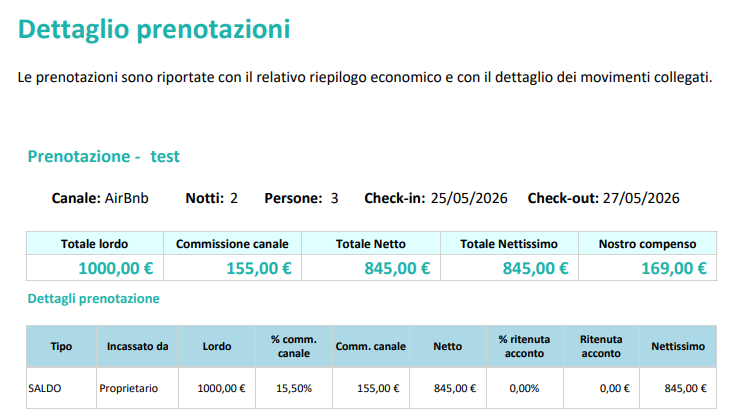Click the 15,50% commission cell

tap(294, 388)
